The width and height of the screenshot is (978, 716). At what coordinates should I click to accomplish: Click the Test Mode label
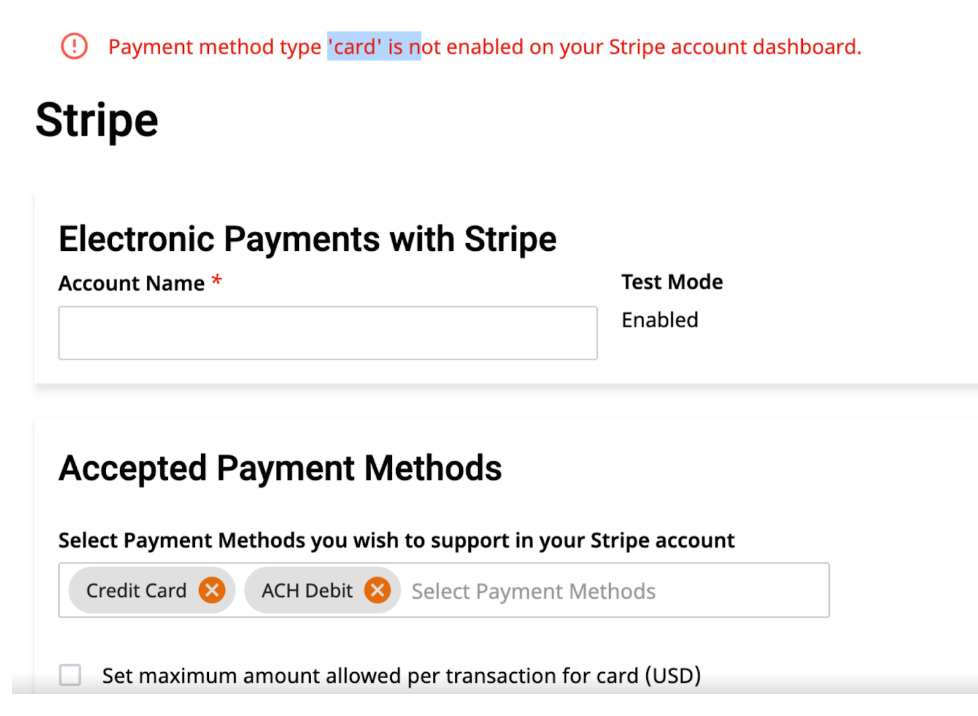672,282
